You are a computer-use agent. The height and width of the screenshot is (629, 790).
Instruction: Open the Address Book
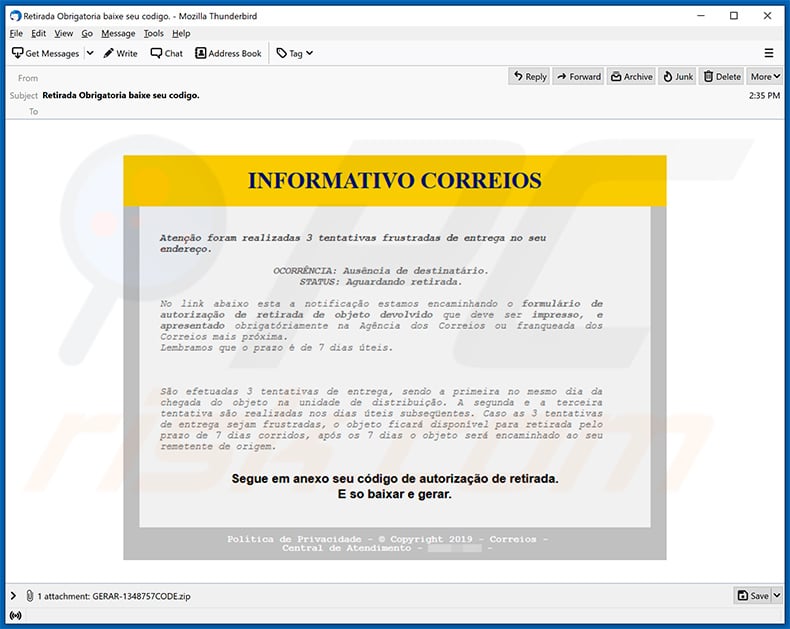click(228, 53)
